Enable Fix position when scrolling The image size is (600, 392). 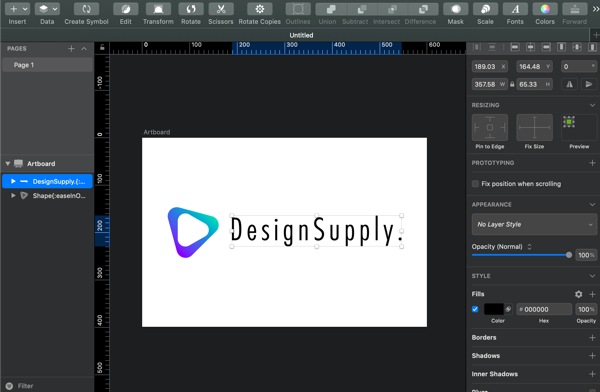click(475, 184)
